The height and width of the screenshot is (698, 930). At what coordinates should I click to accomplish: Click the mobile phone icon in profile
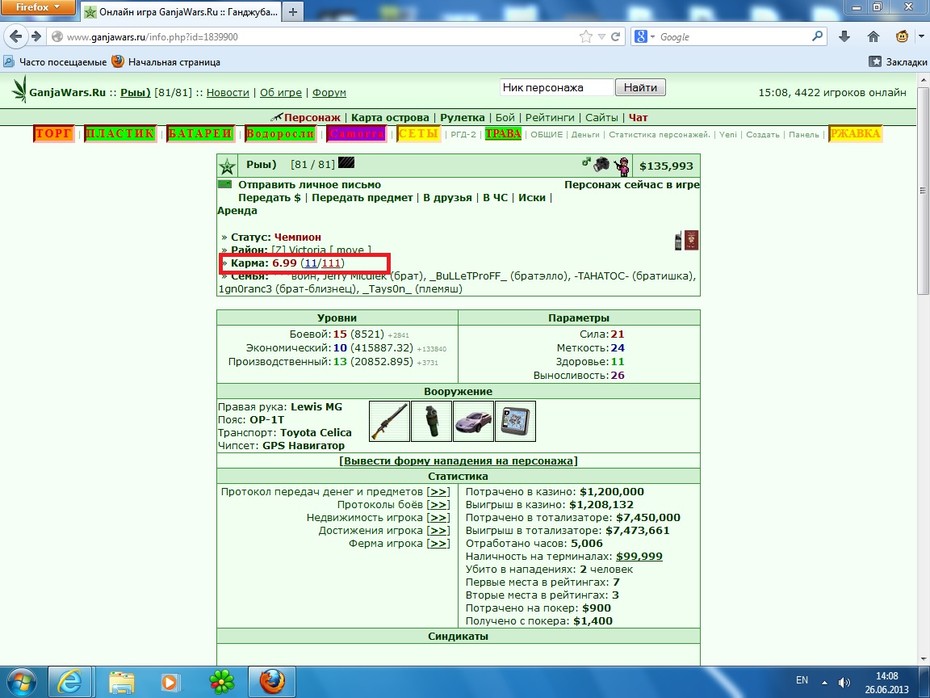coord(678,241)
